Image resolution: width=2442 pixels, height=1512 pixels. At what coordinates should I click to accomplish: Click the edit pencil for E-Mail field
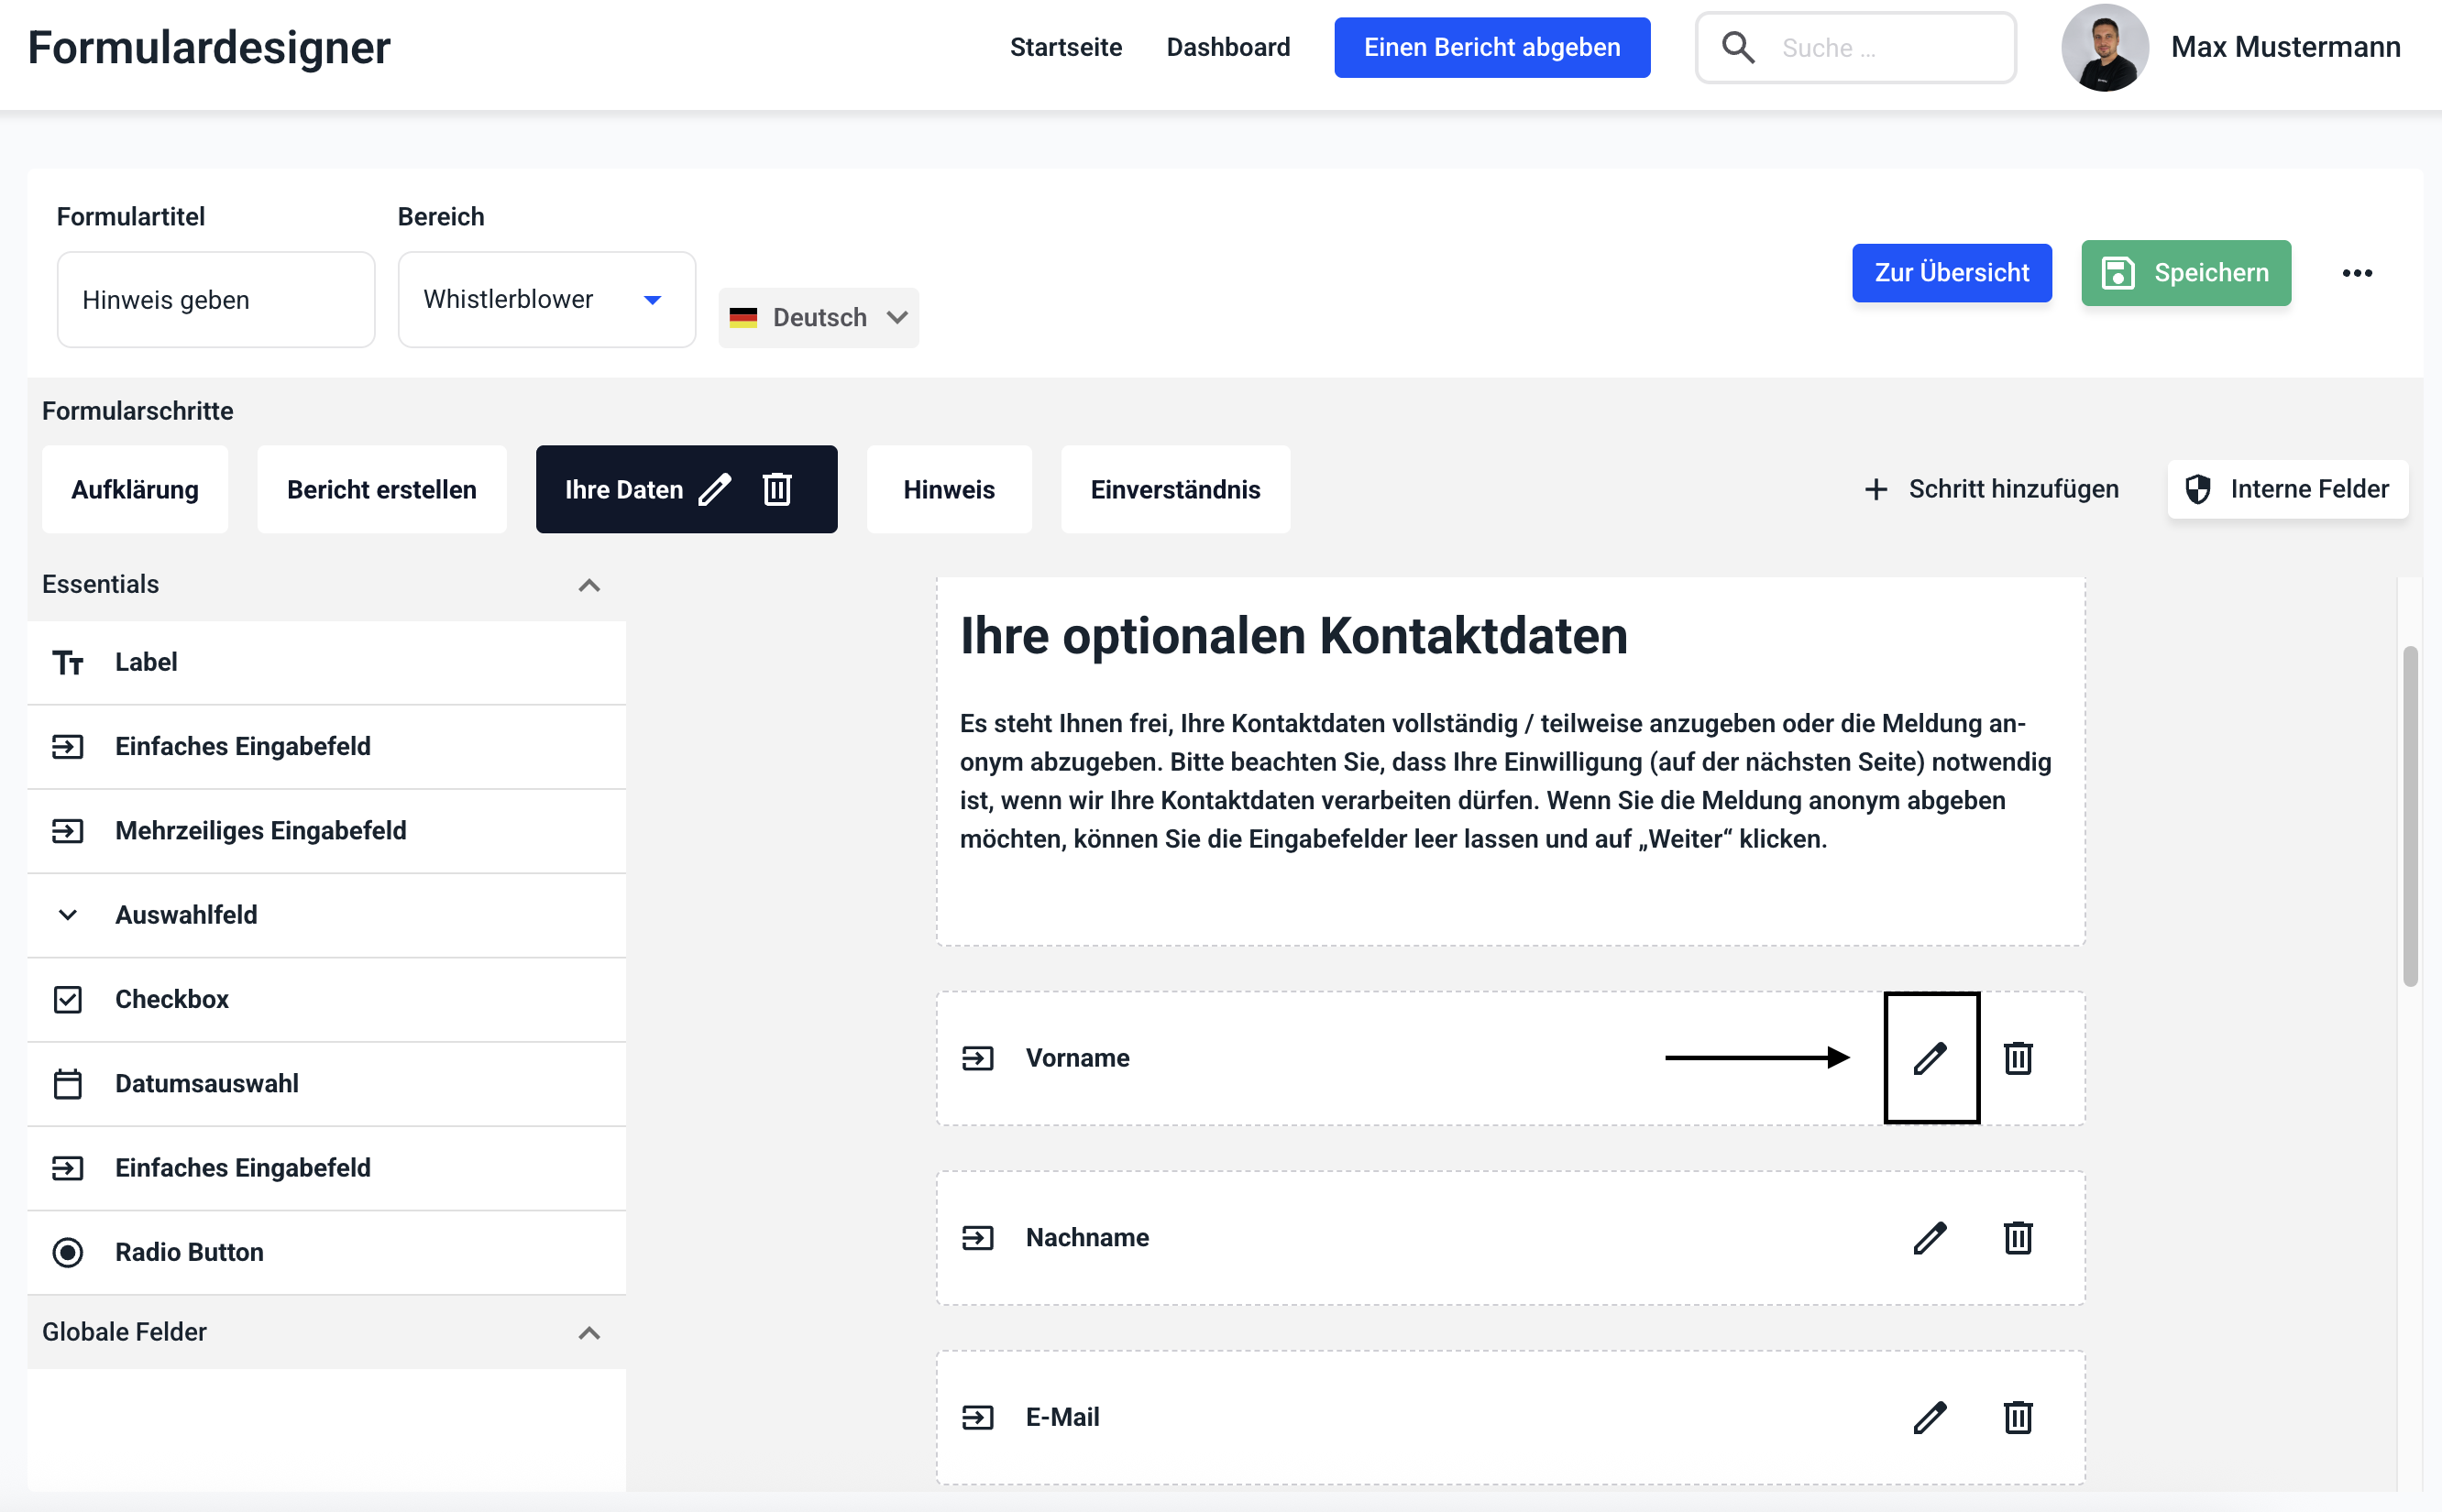[x=1930, y=1417]
